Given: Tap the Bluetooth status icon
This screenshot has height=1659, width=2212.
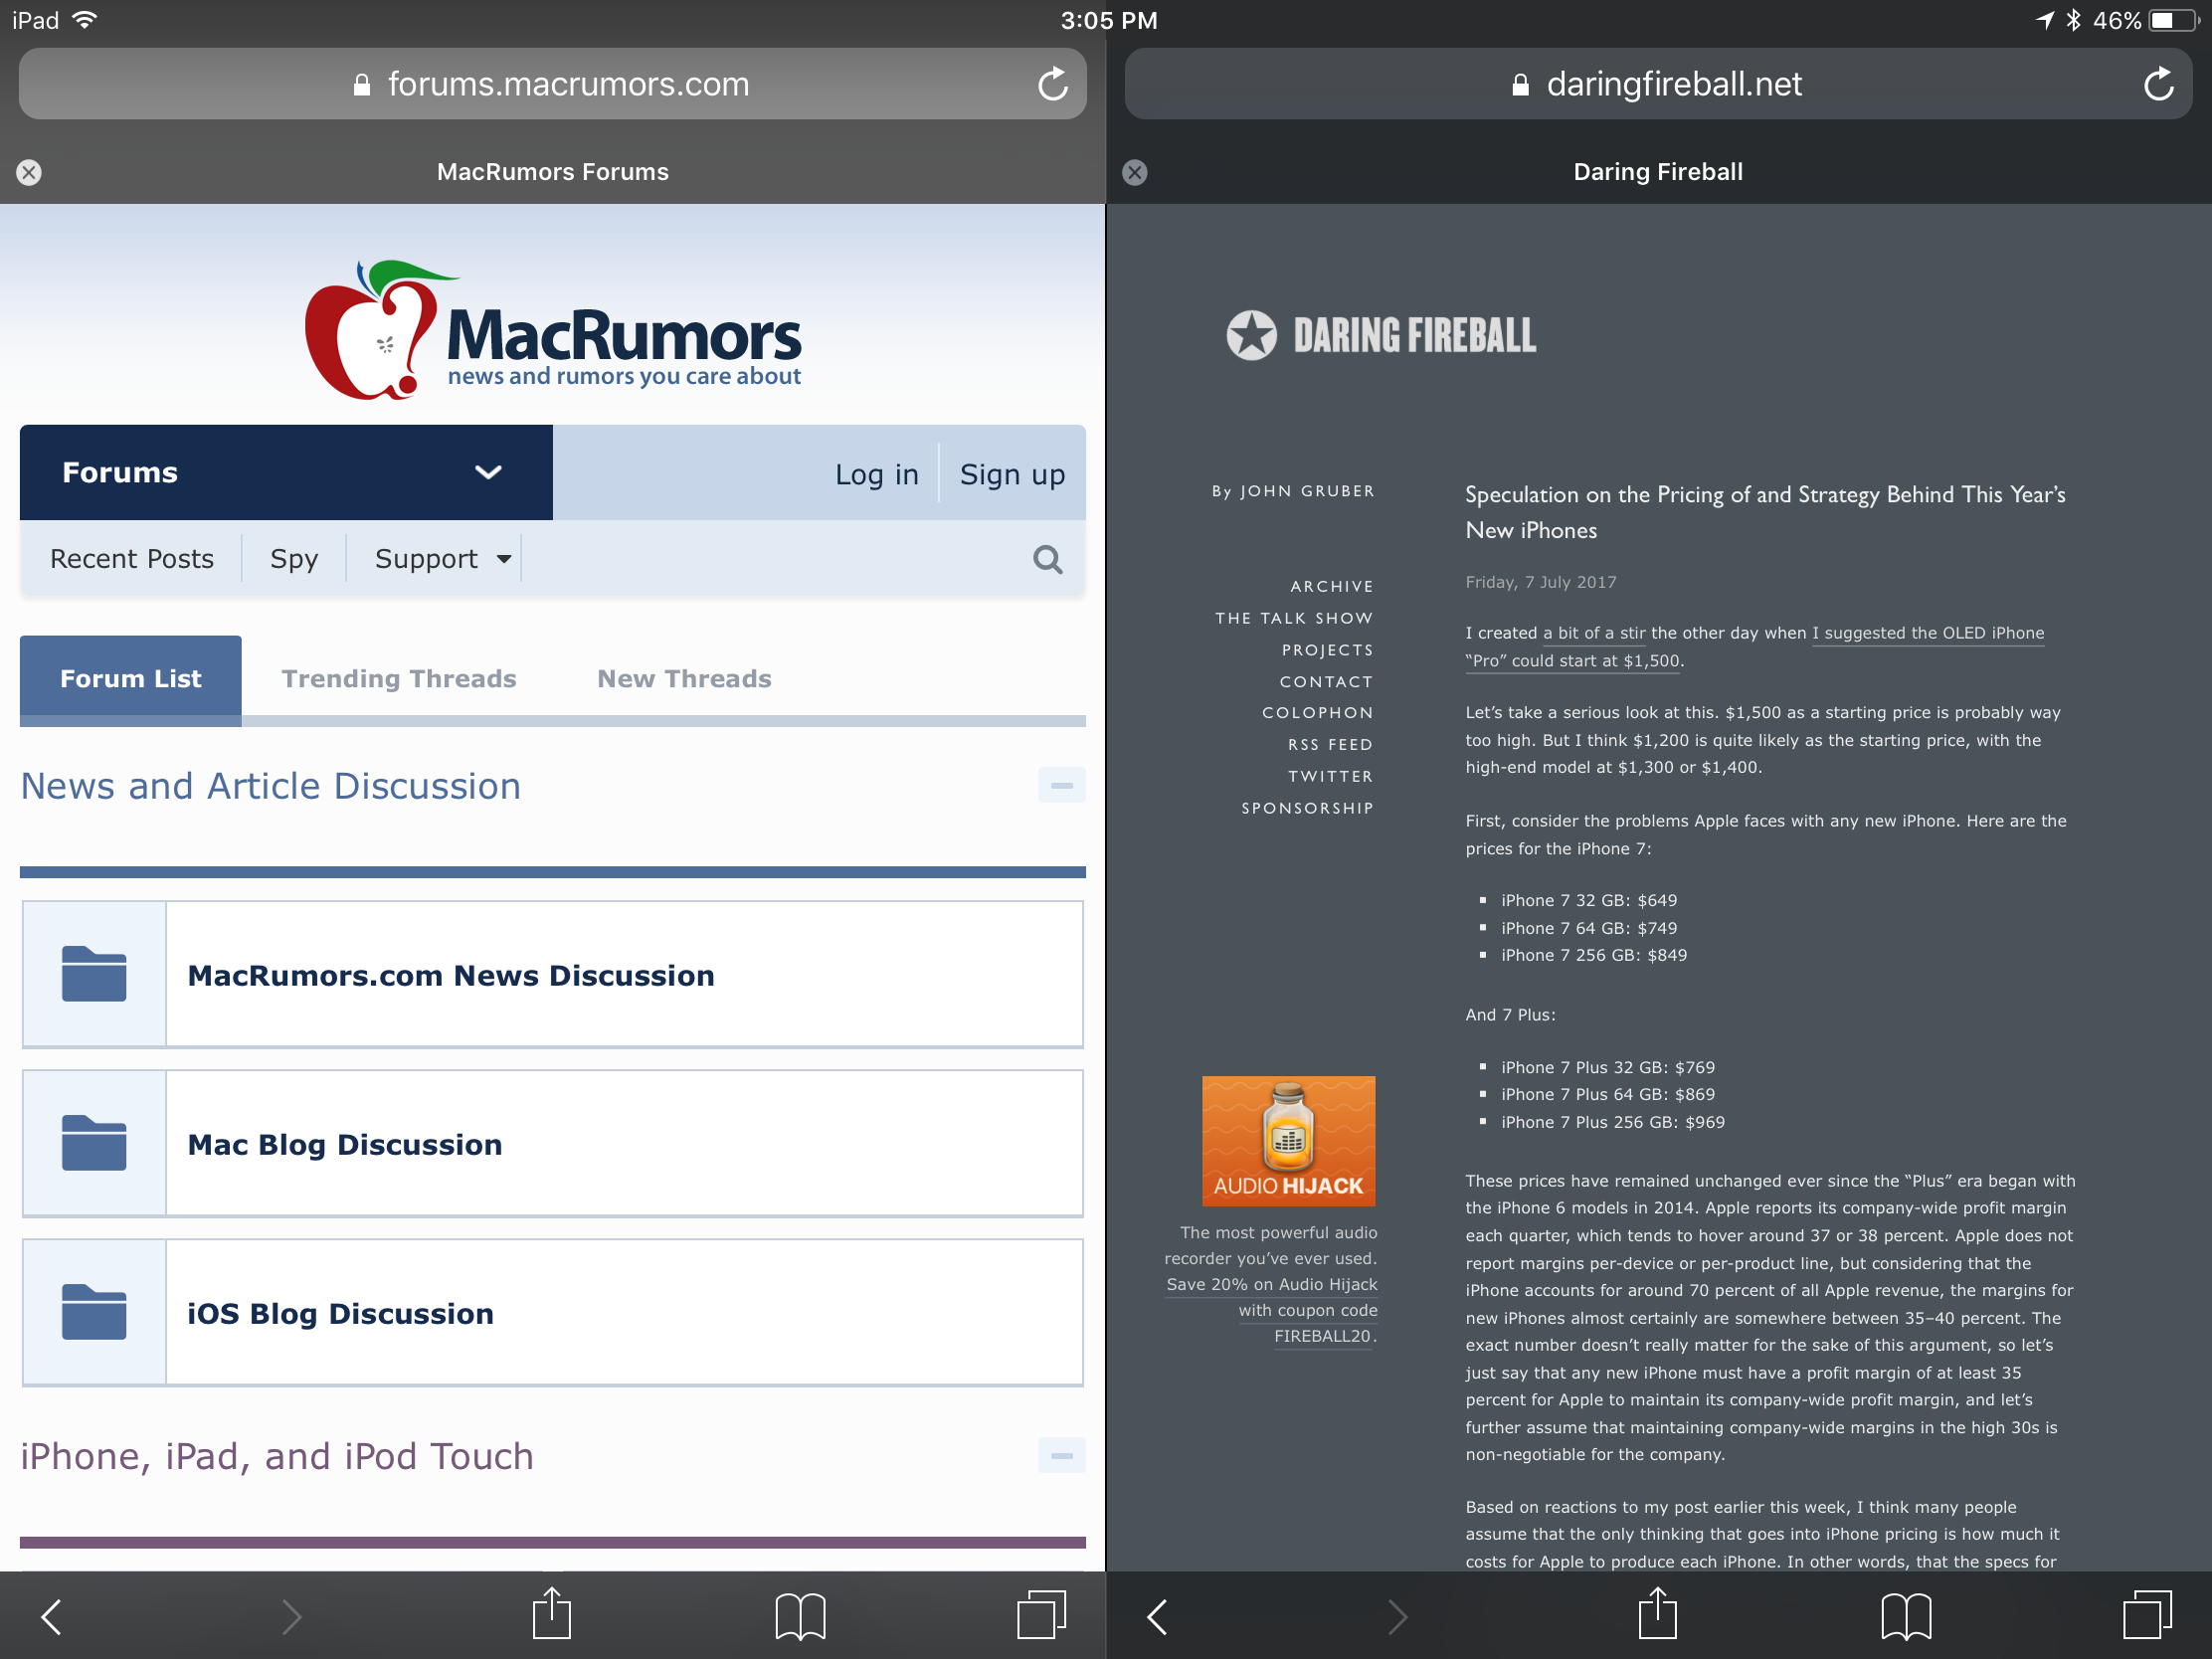Looking at the screenshot, I should pos(2073,20).
